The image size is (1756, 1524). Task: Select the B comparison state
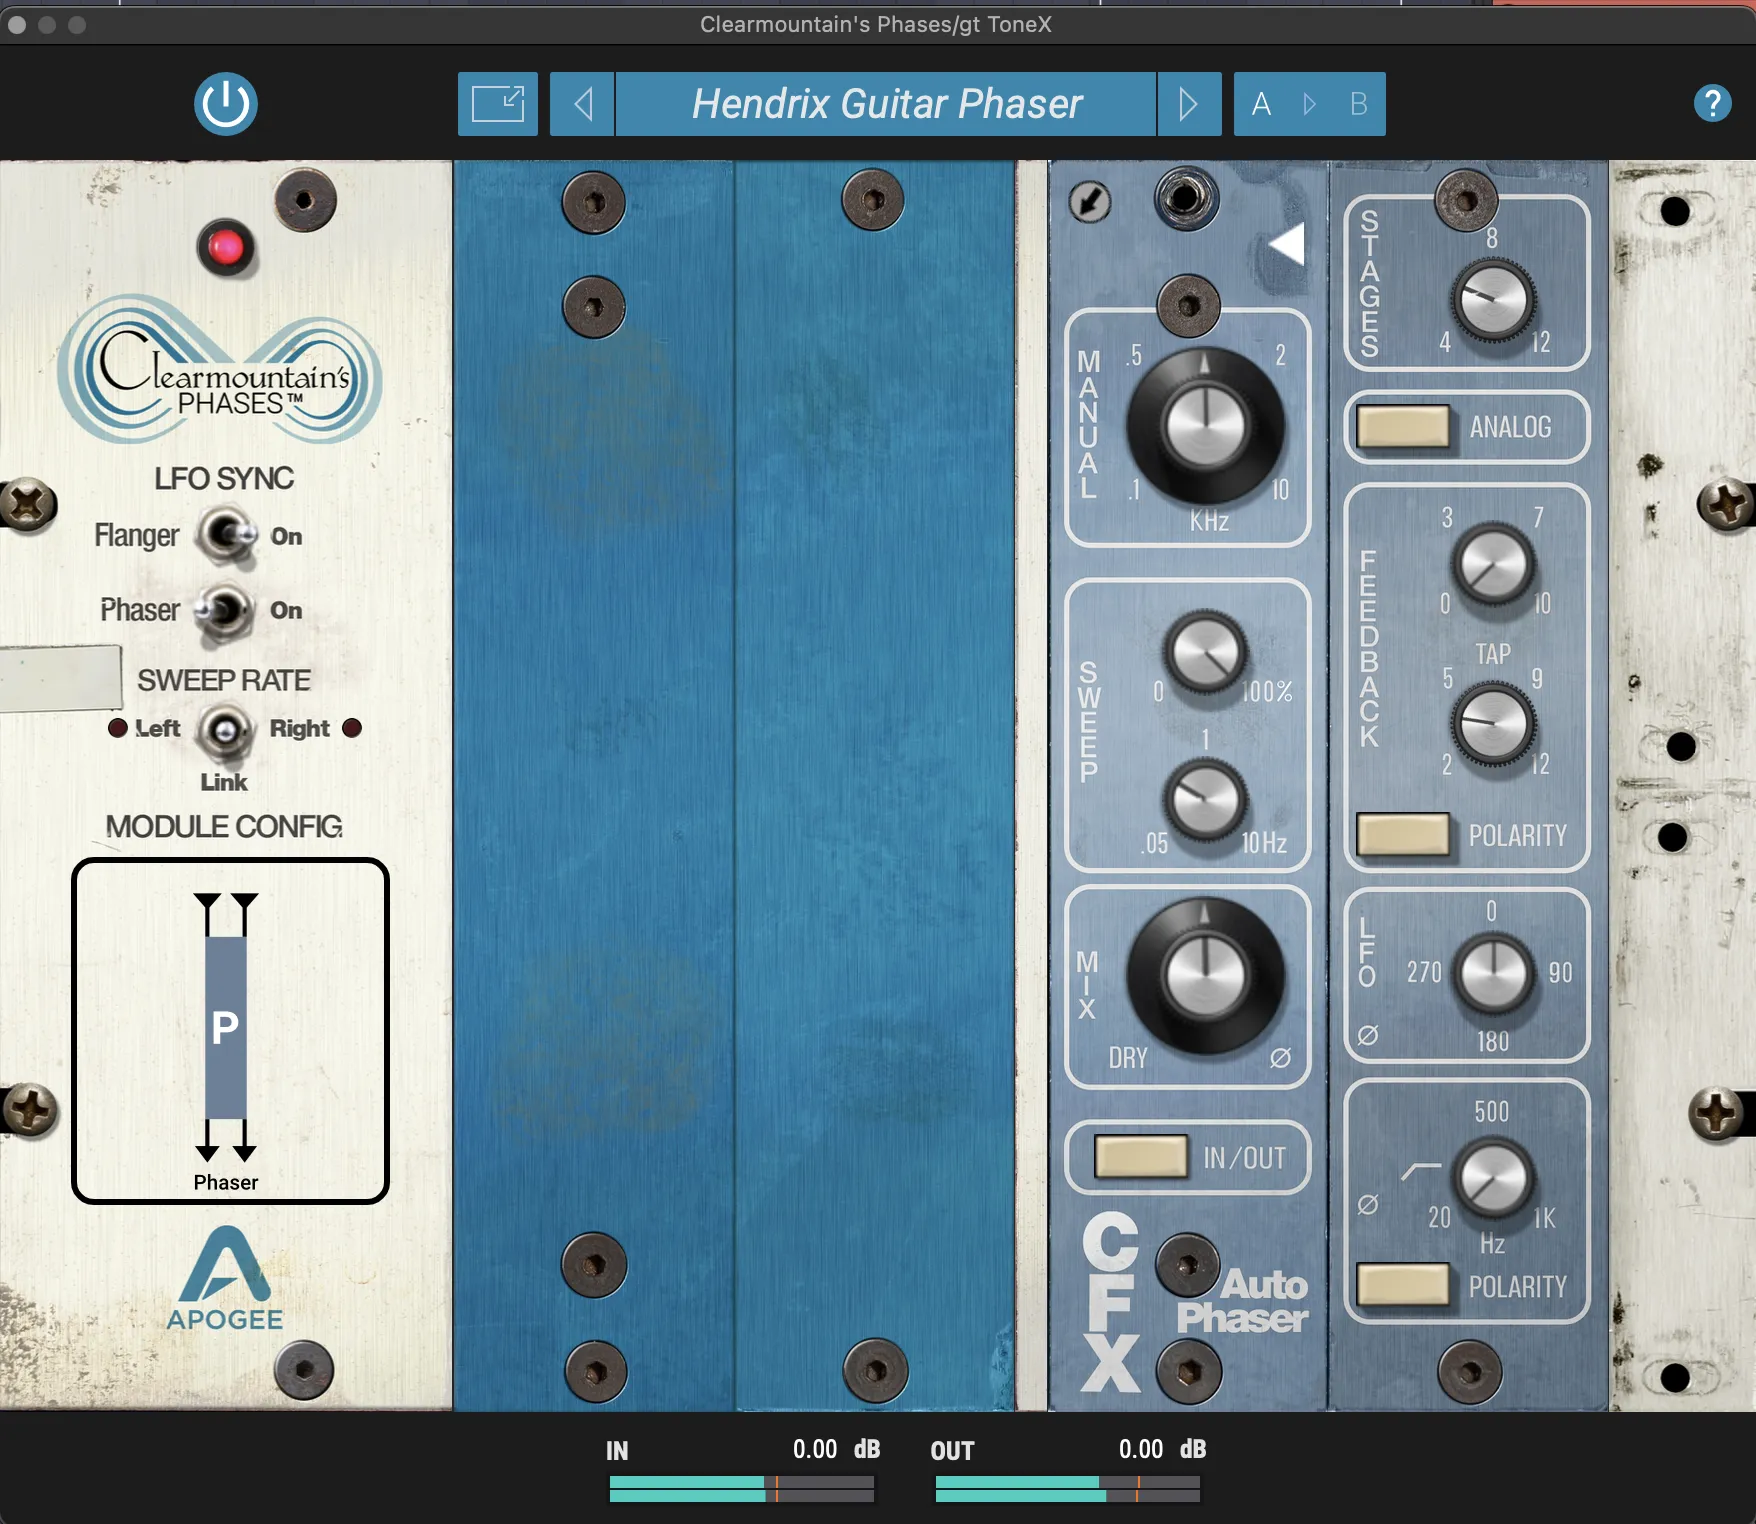click(1358, 104)
